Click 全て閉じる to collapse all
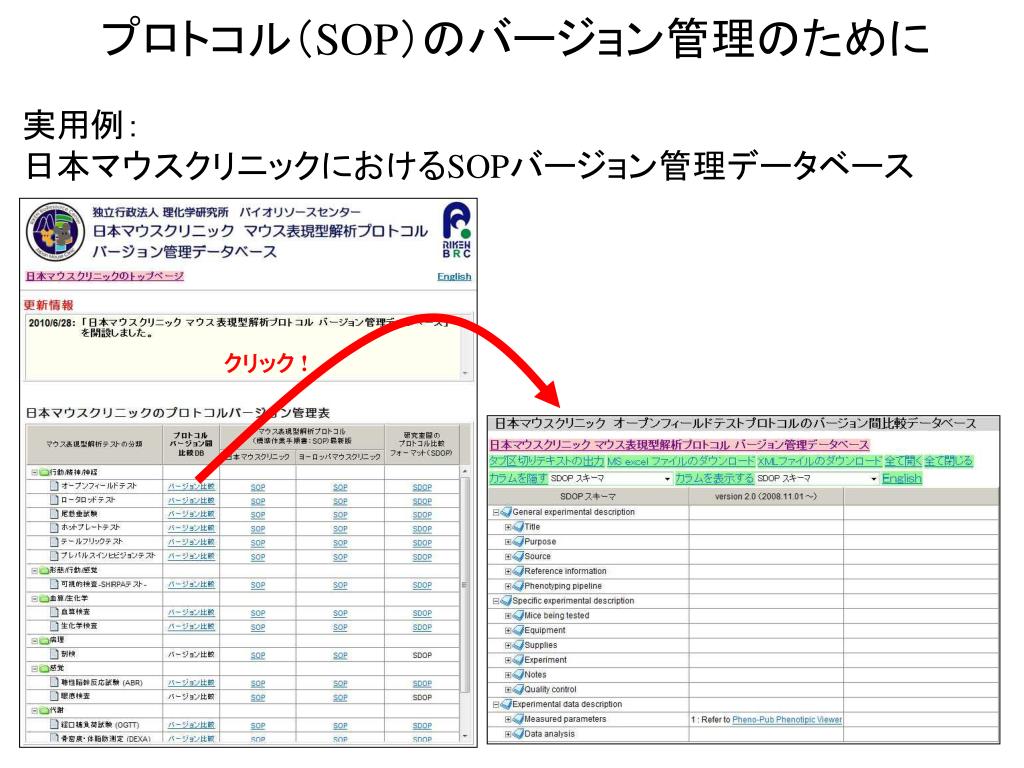Viewport: 1024px width, 768px height. (x=948, y=461)
